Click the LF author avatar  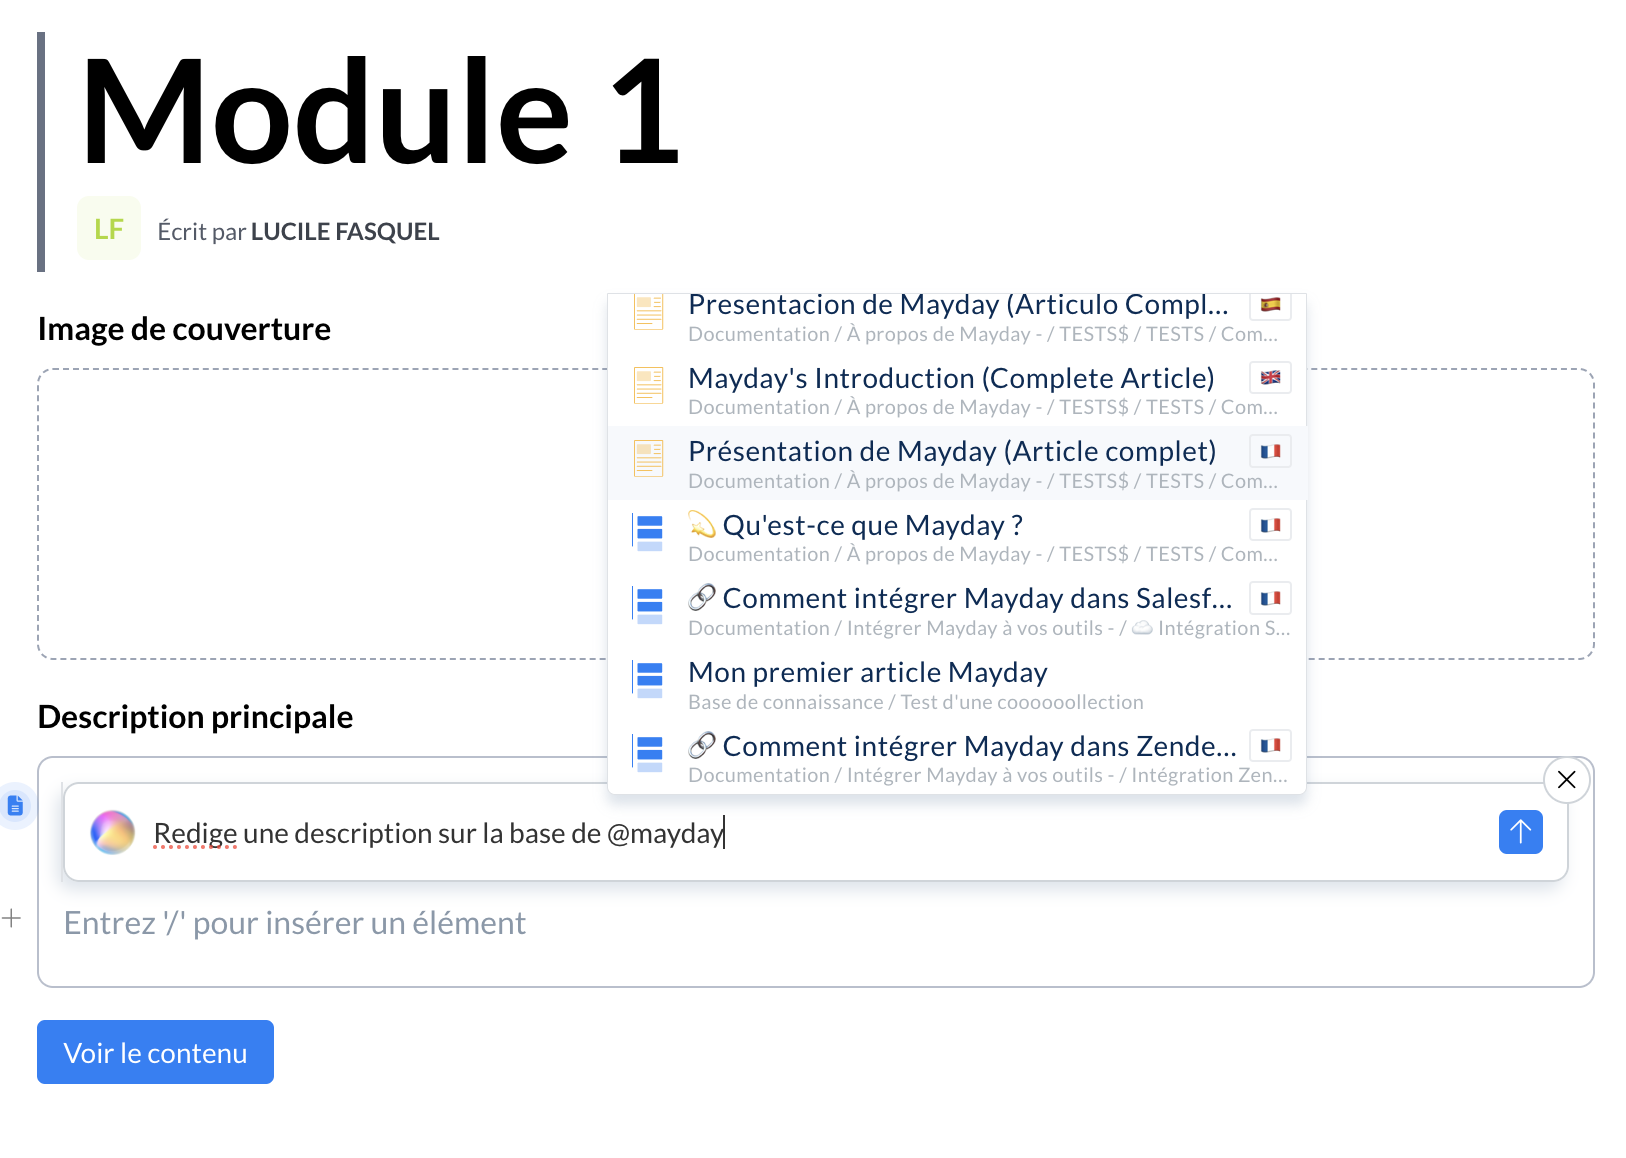click(x=109, y=229)
